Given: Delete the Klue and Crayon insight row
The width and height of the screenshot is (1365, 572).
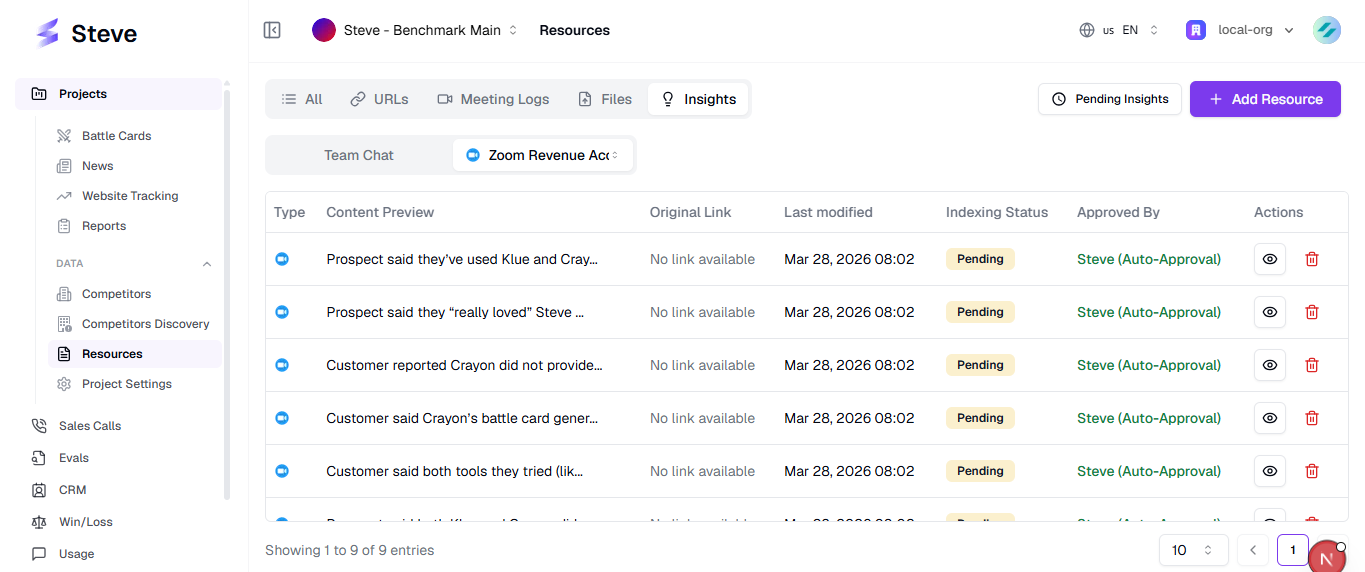Looking at the screenshot, I should click(1312, 259).
